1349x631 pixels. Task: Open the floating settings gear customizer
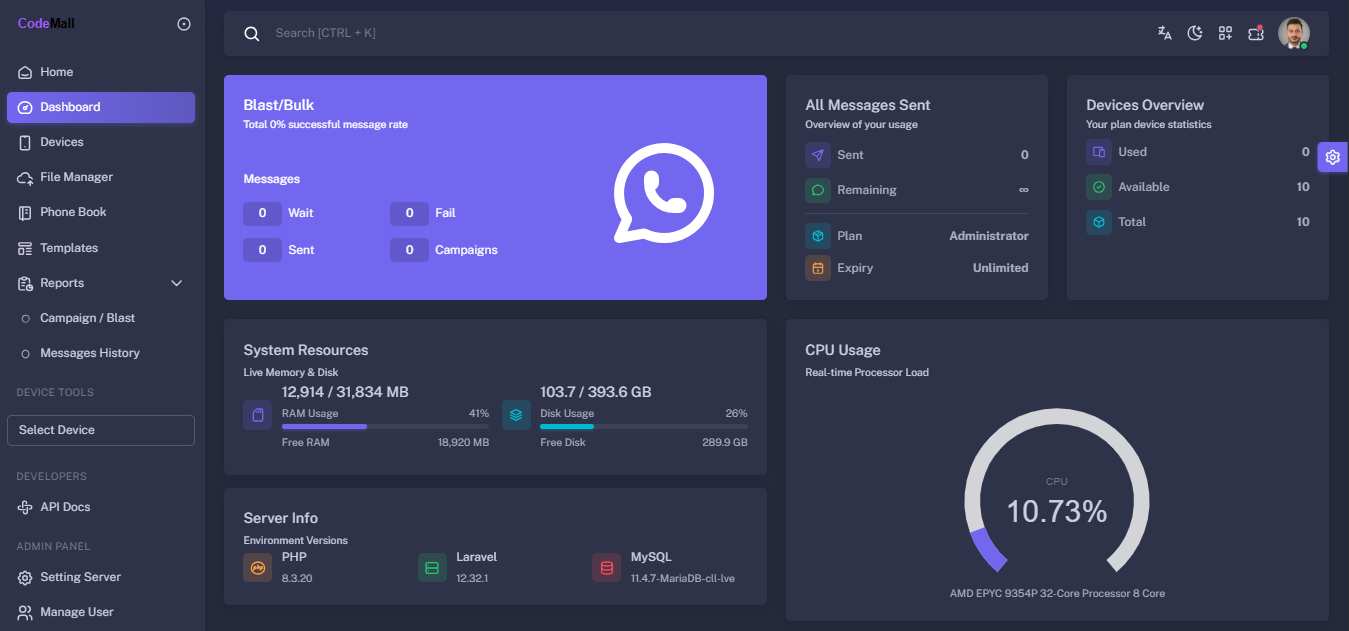click(x=1332, y=157)
